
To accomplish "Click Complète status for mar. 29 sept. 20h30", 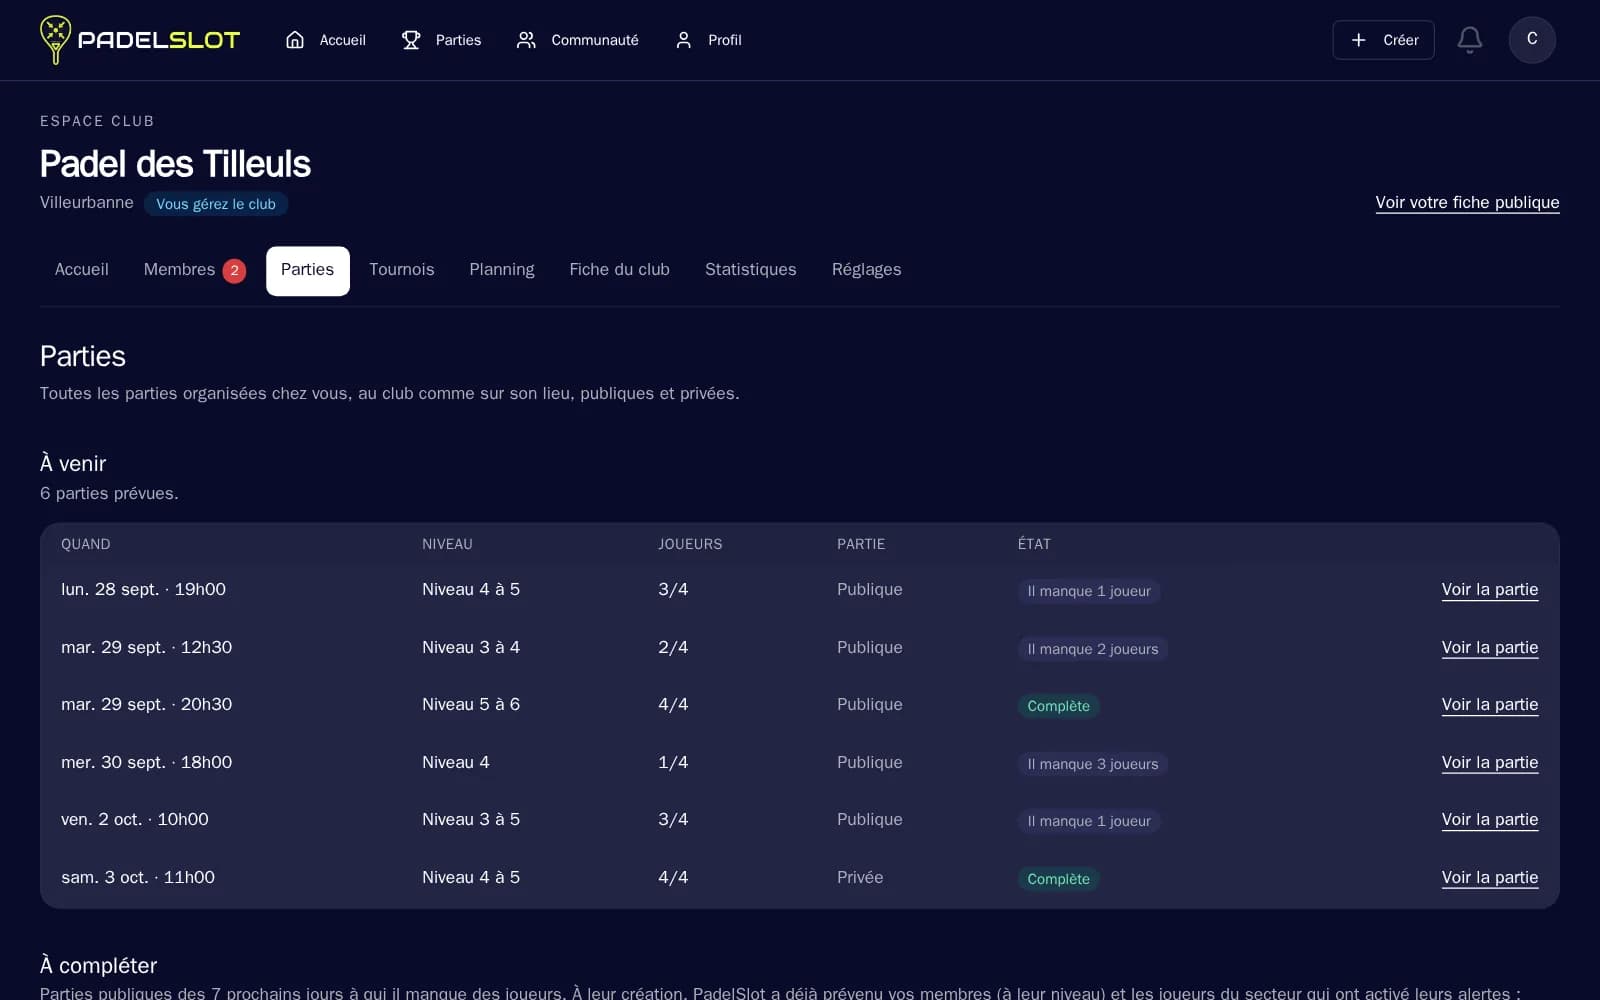I will click(x=1059, y=706).
